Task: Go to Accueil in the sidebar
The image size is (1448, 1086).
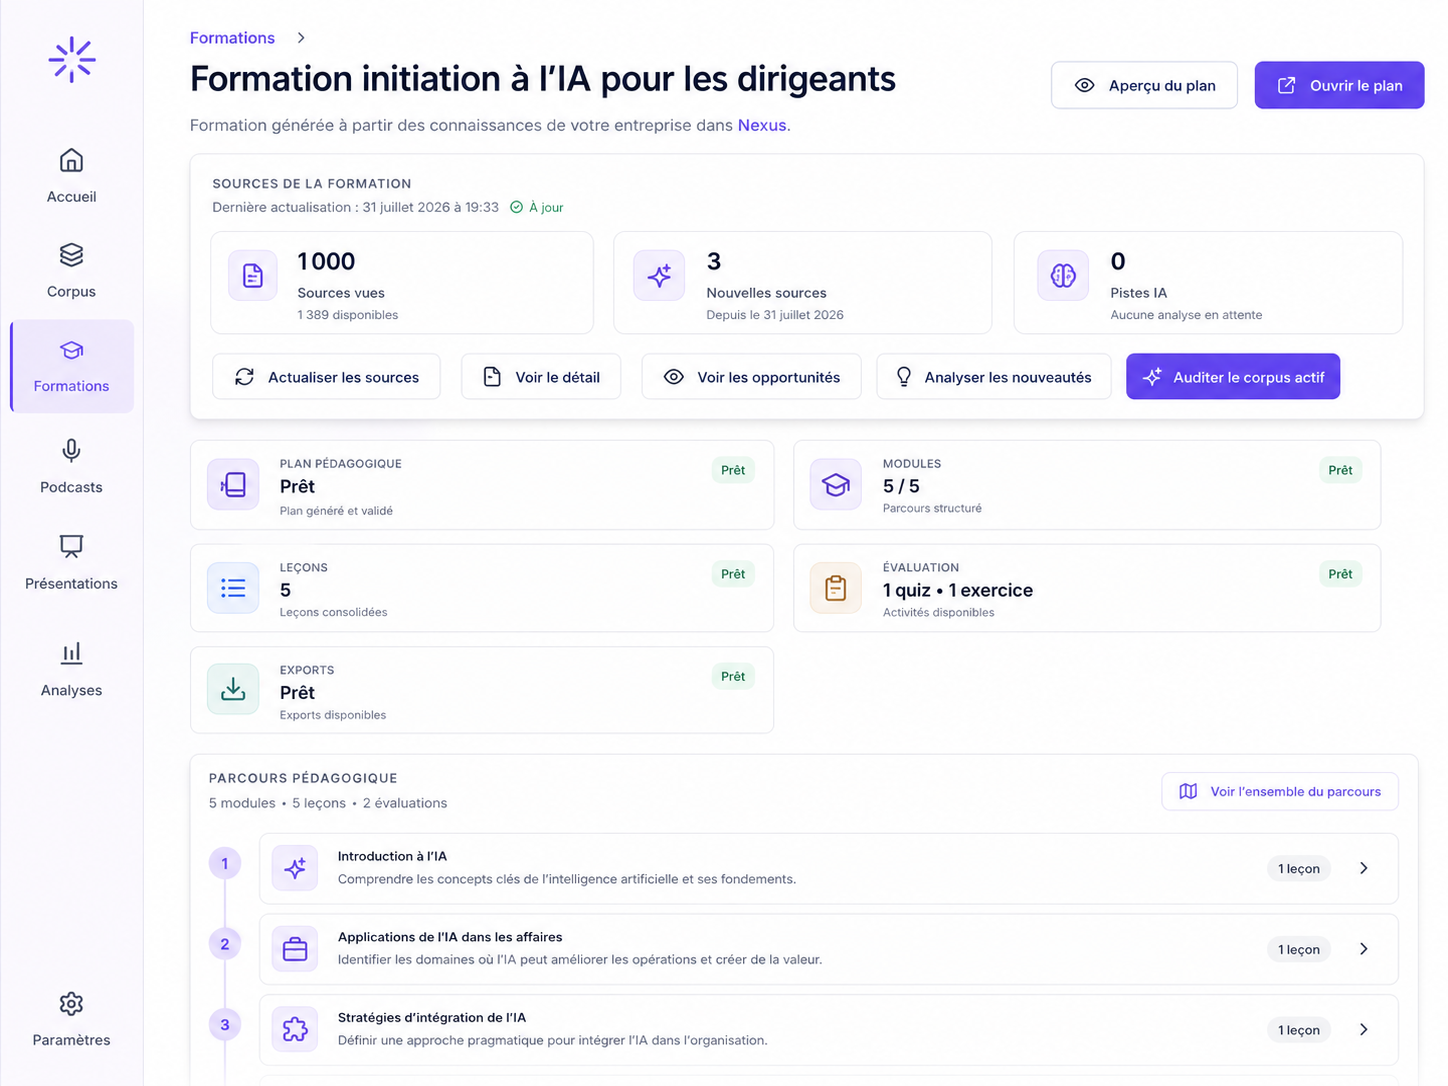Action: click(71, 175)
